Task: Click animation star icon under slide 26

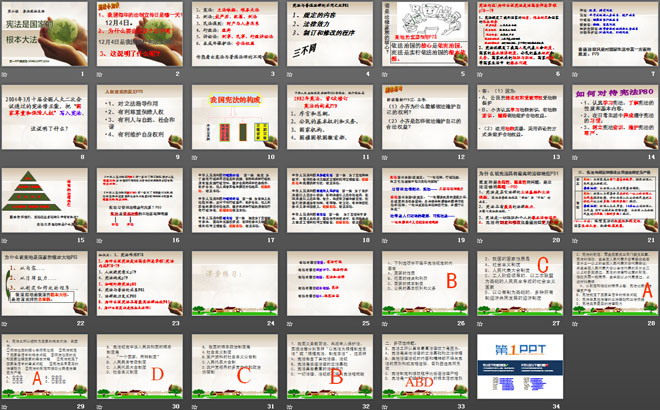Action: pos(385,324)
